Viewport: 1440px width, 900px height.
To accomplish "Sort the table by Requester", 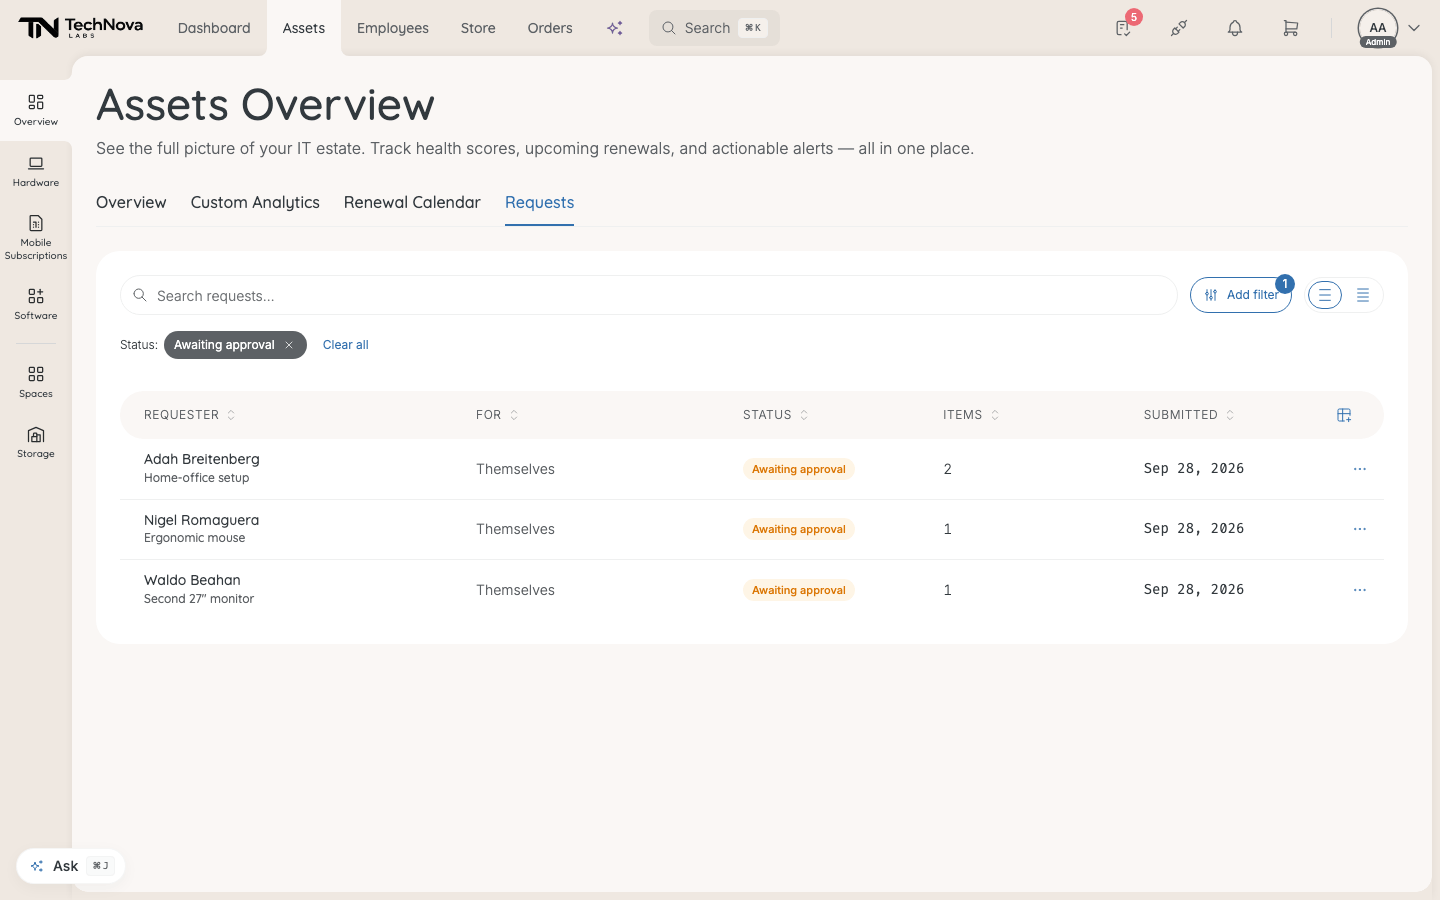I will (190, 415).
